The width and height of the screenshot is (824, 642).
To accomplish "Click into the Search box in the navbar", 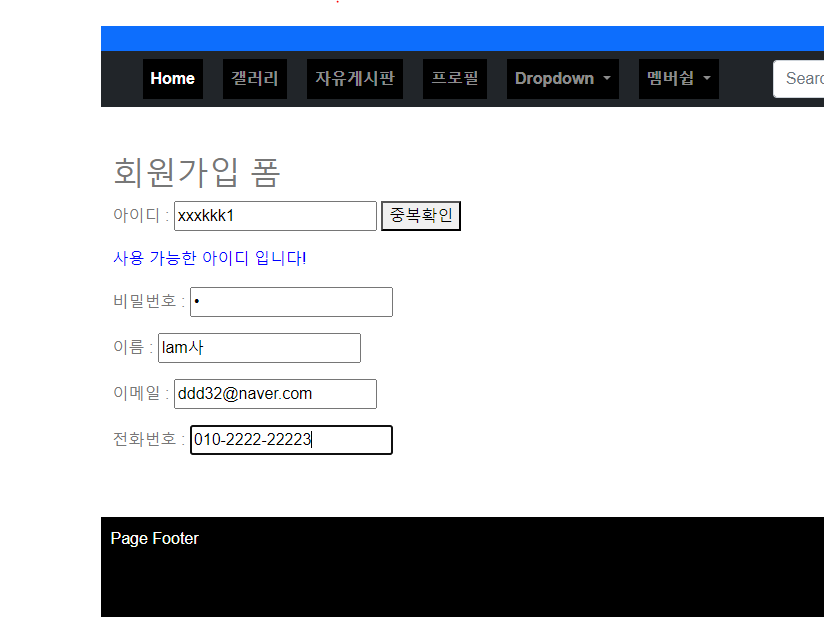I will [799, 79].
